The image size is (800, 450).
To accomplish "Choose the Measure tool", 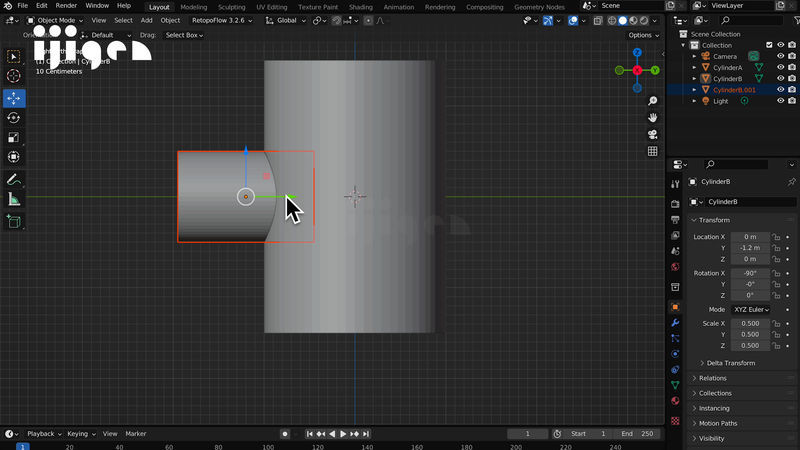I will [x=14, y=199].
